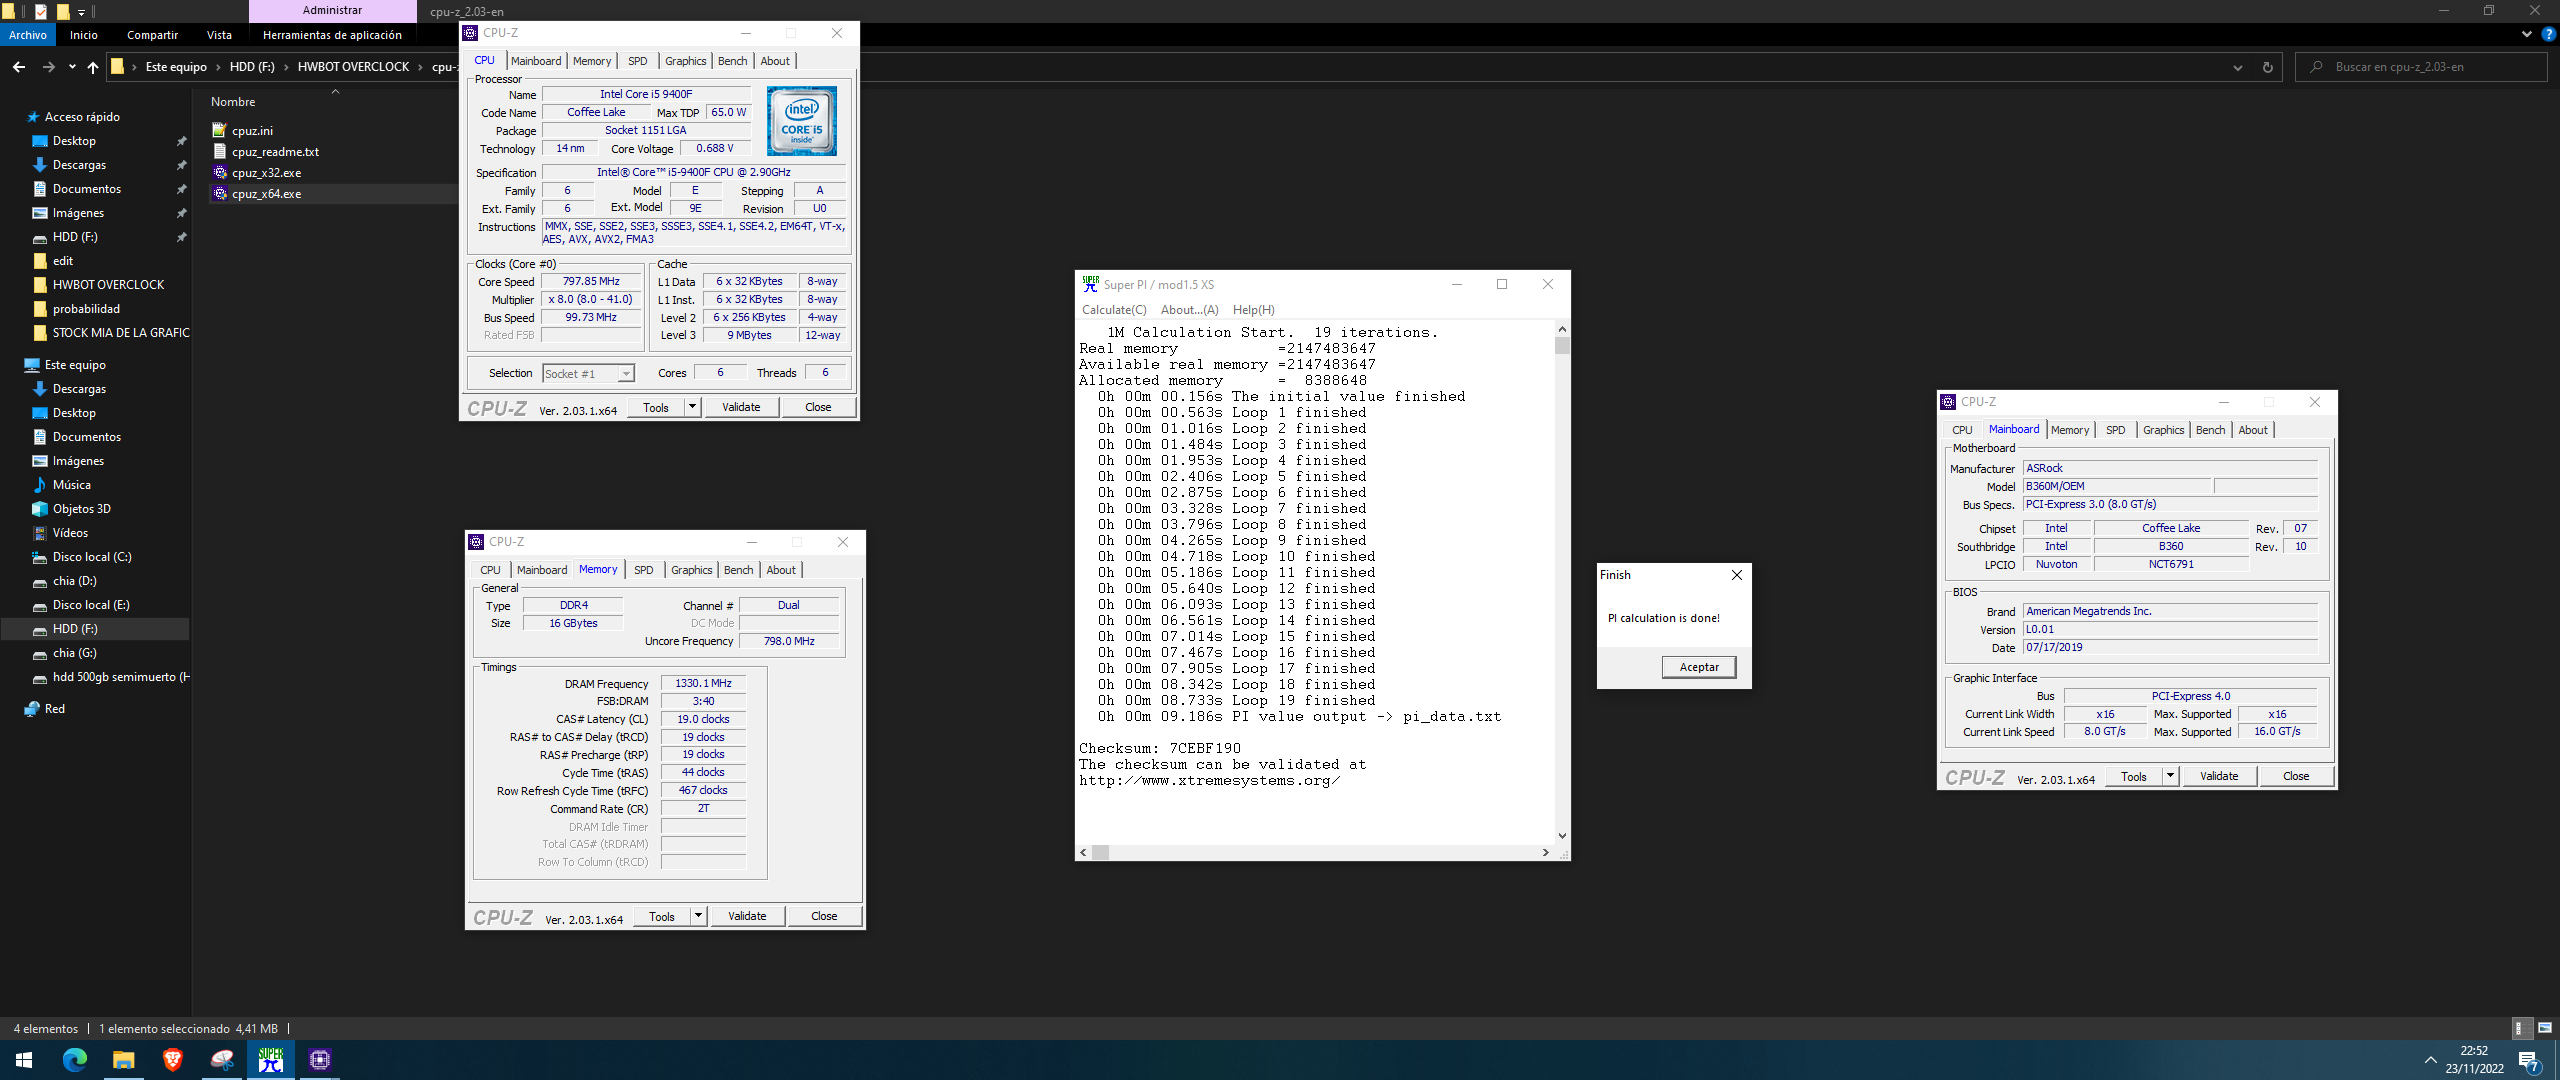
Task: Switch to details view layout
Action: click(2523, 1028)
